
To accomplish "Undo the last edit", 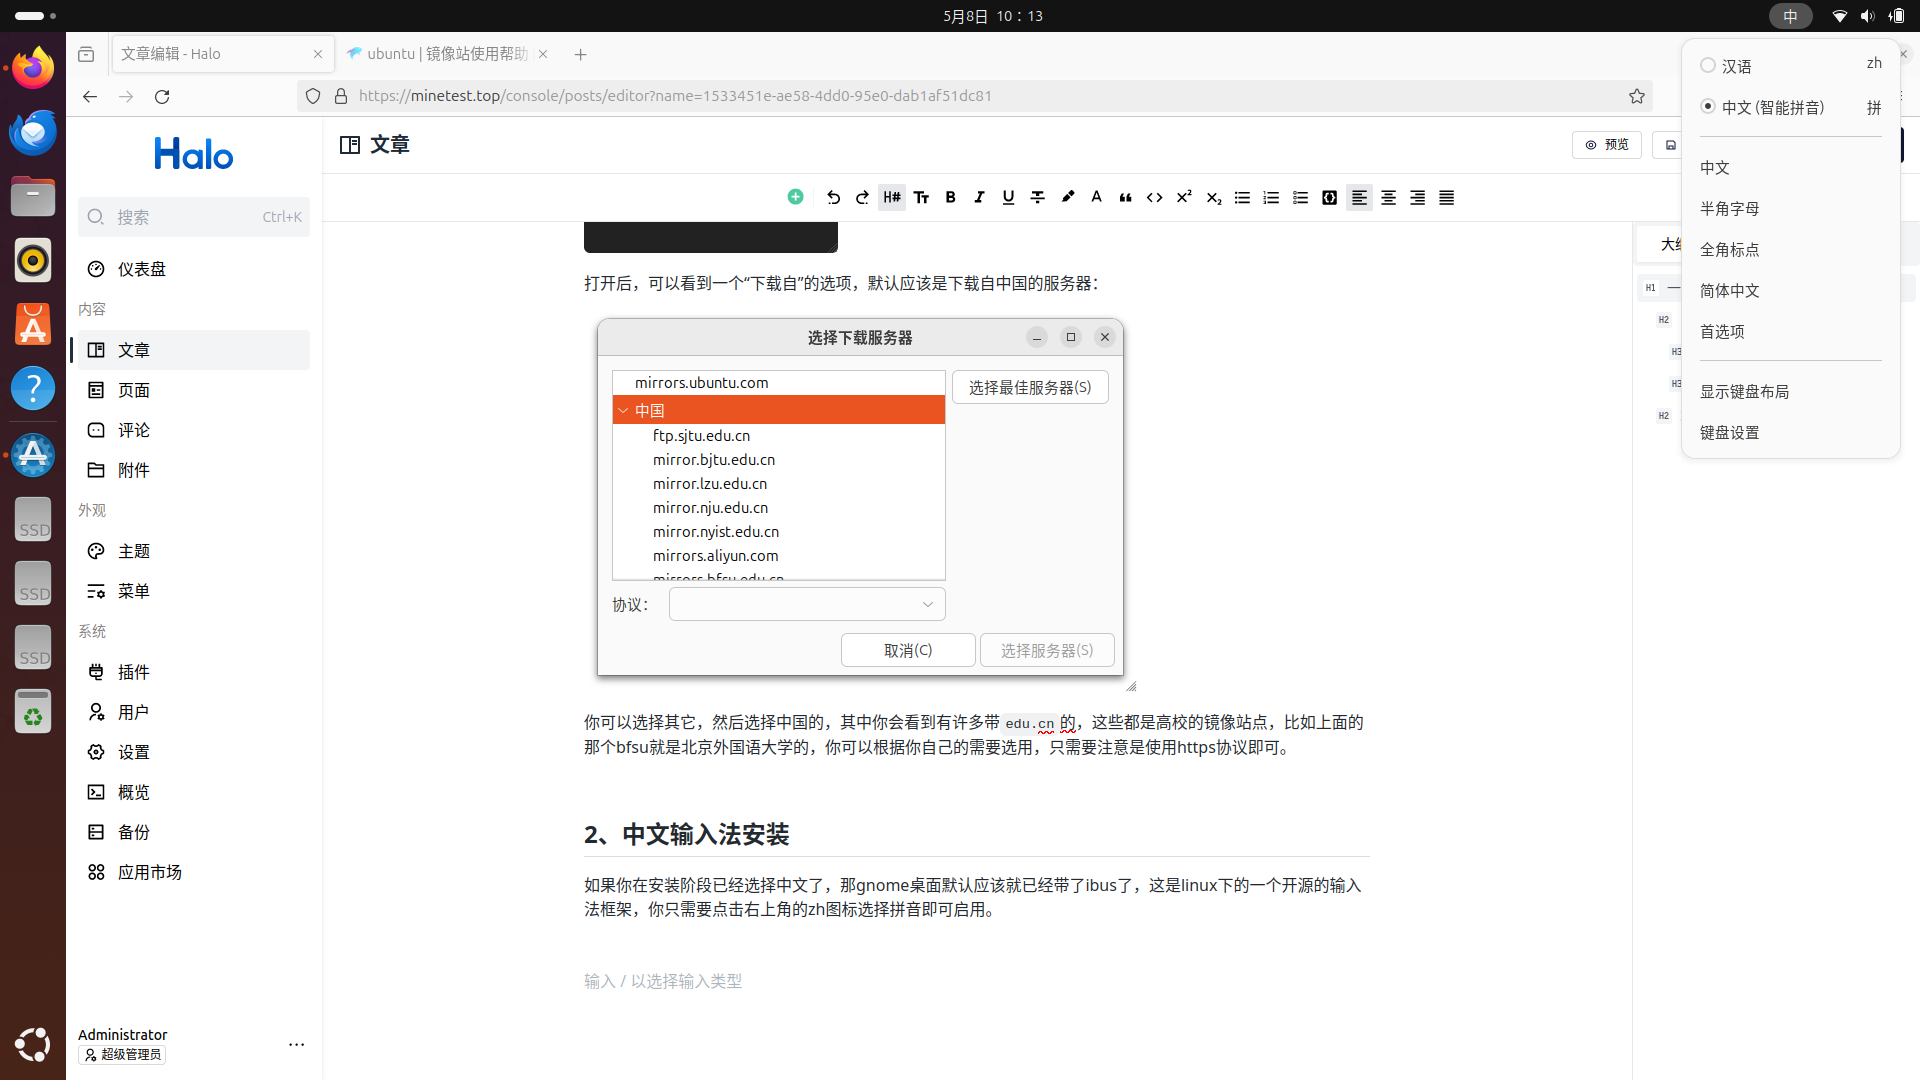I will coord(833,198).
